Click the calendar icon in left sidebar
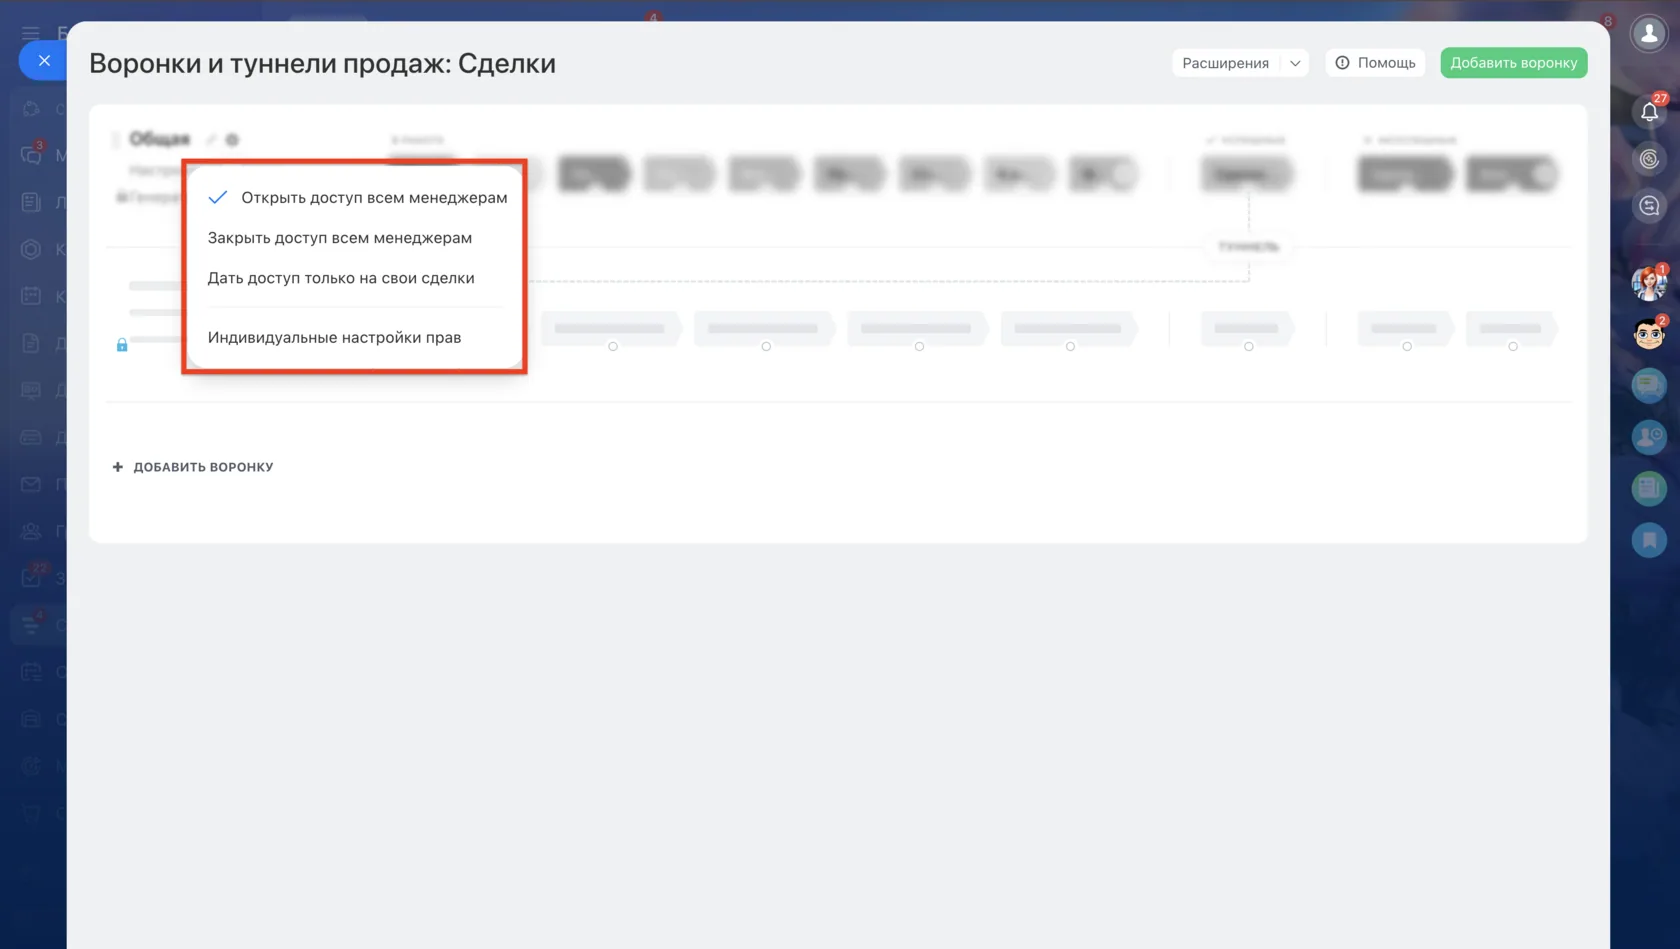This screenshot has width=1680, height=949. click(x=31, y=296)
